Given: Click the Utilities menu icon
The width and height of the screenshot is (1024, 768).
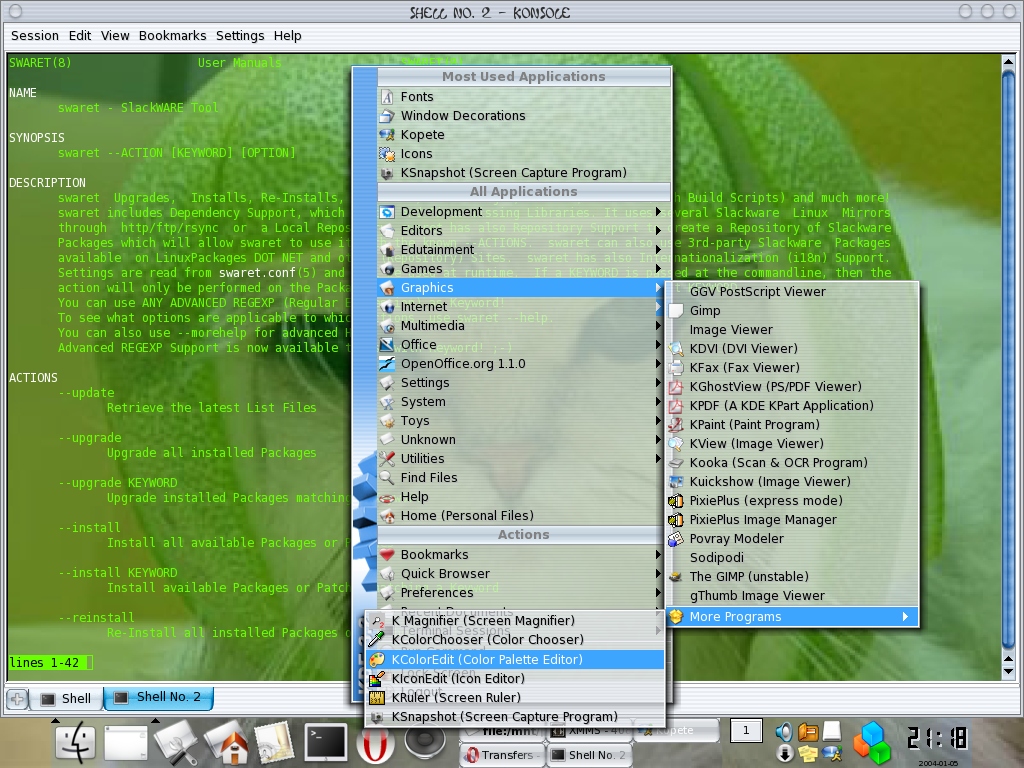Looking at the screenshot, I should coord(387,458).
